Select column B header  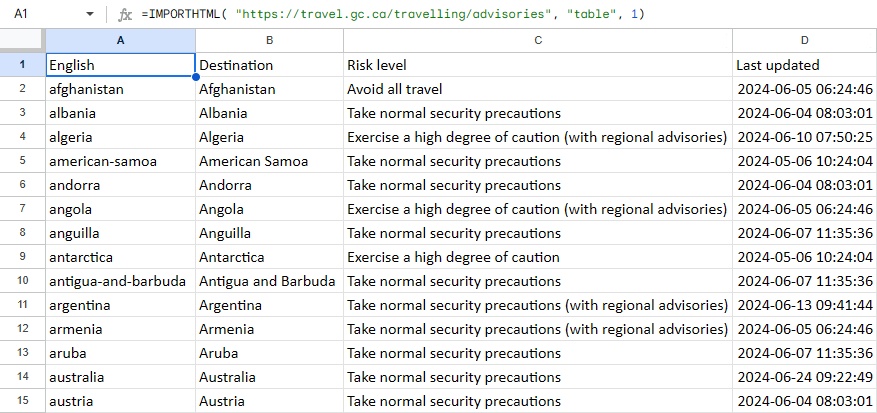270,40
